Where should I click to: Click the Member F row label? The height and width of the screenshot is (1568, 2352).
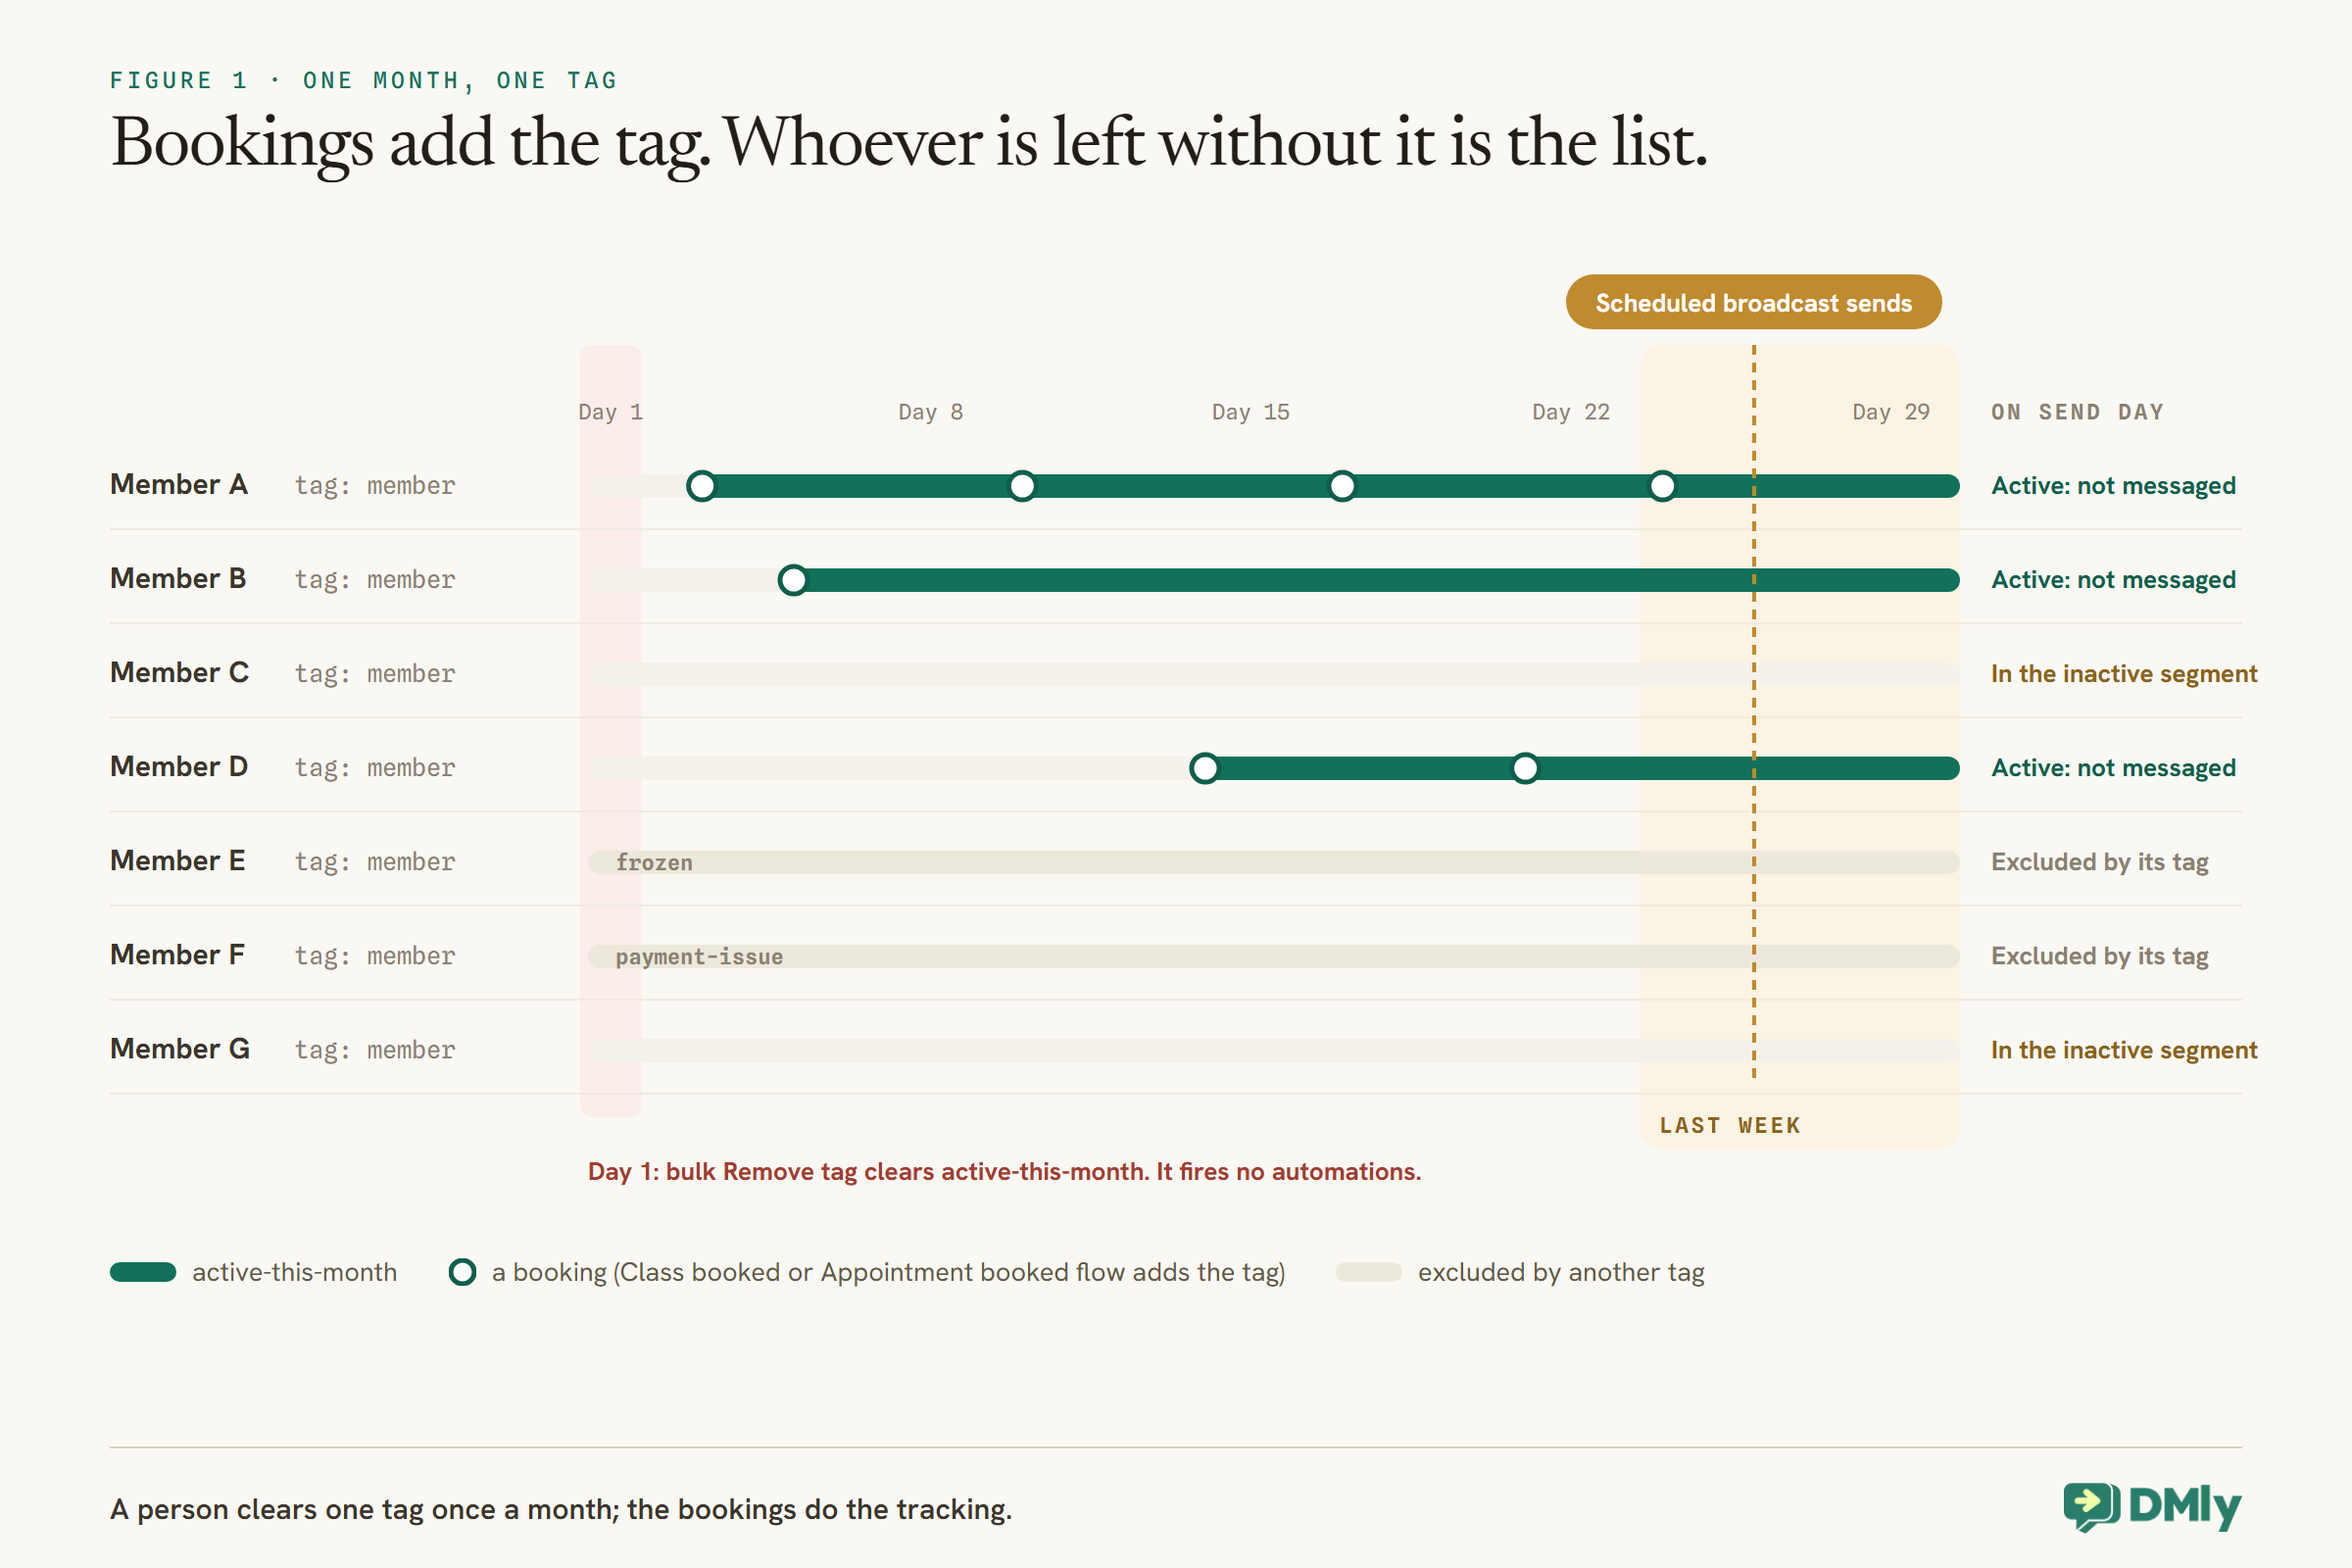click(178, 955)
